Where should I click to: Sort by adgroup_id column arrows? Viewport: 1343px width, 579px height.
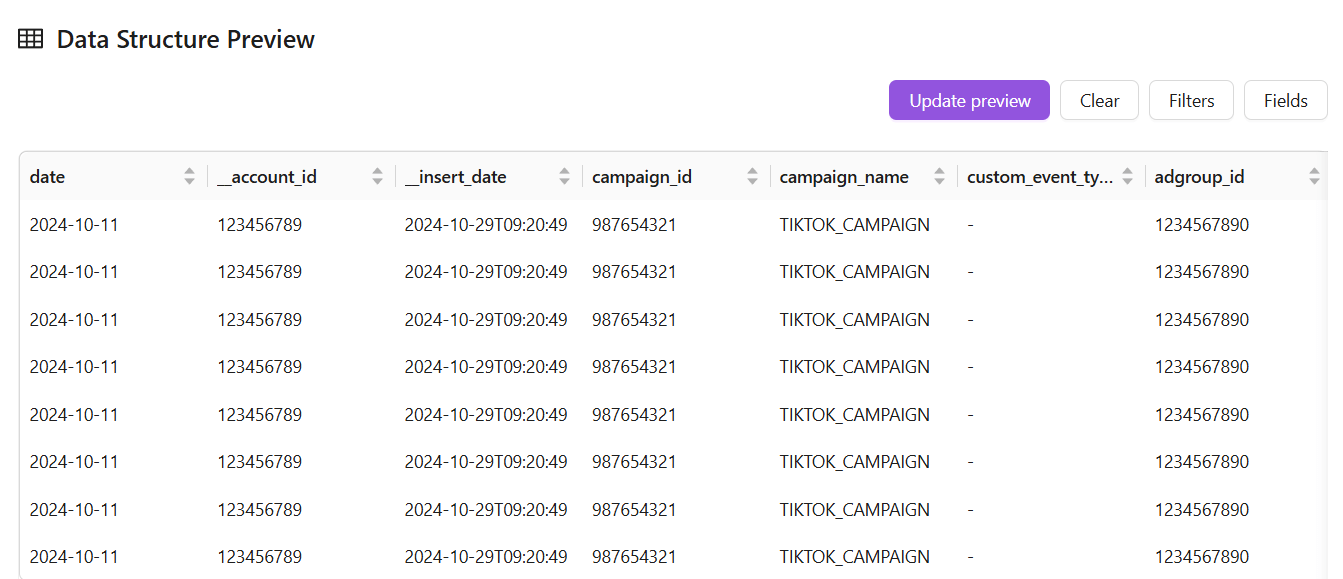coord(1314,177)
